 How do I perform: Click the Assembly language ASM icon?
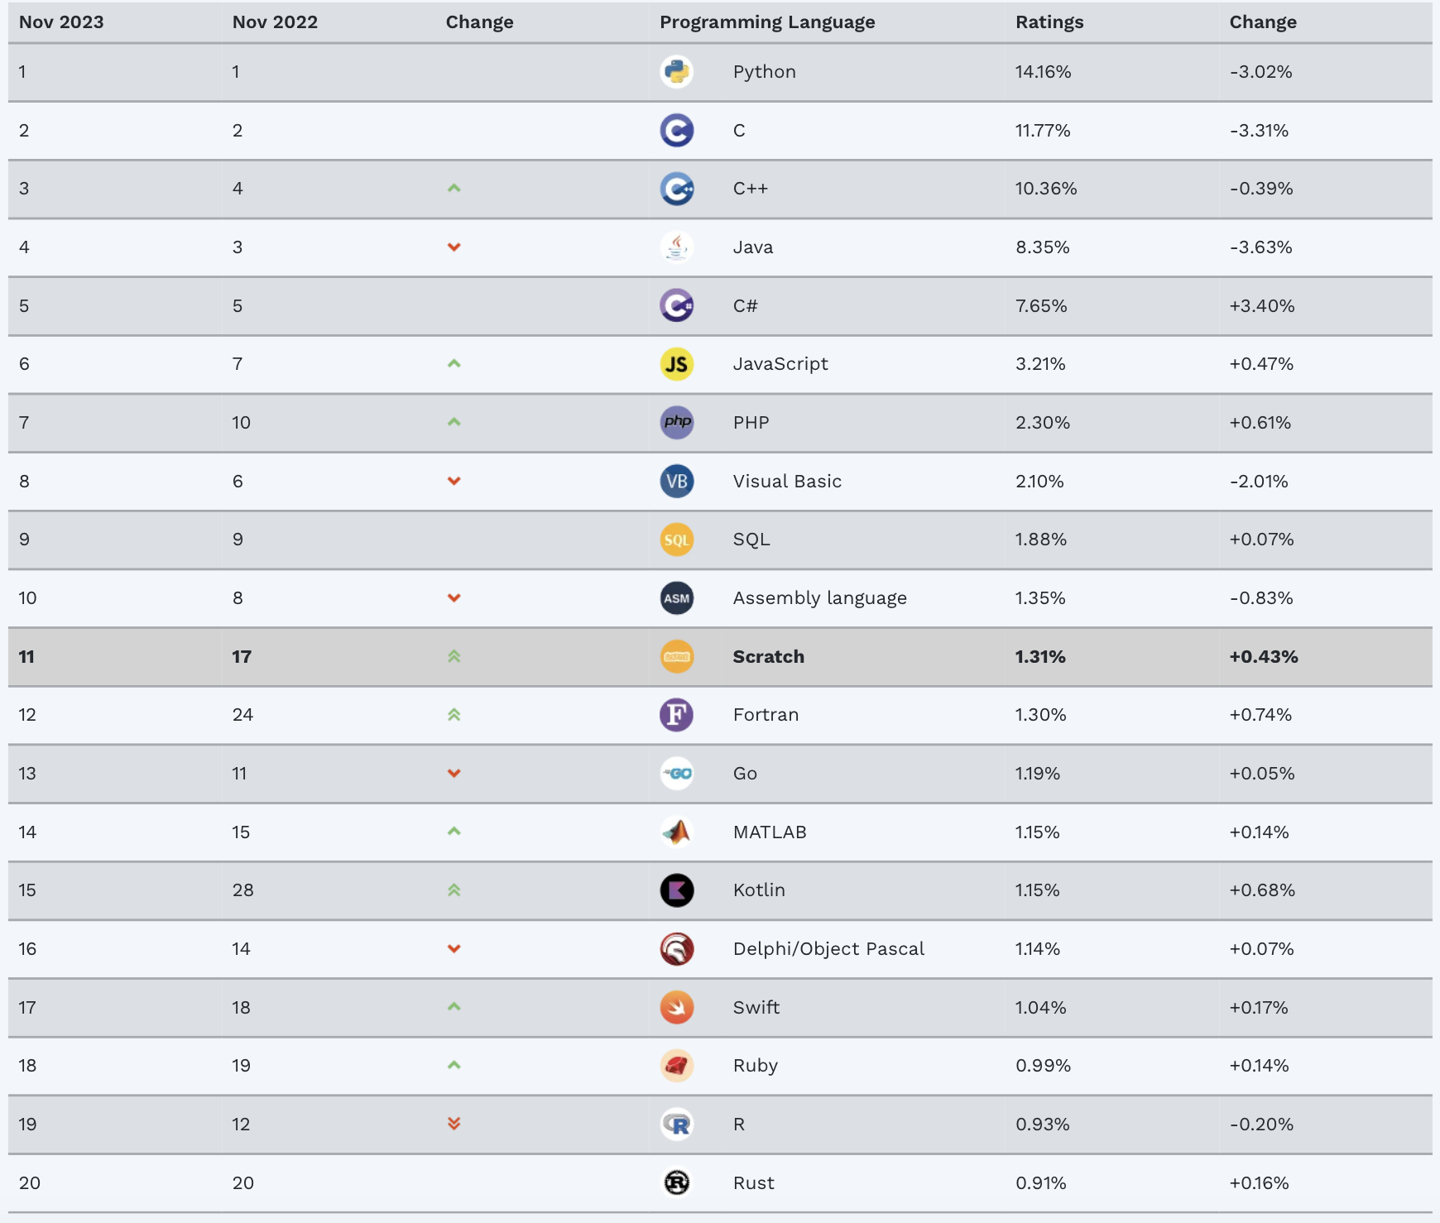[677, 598]
